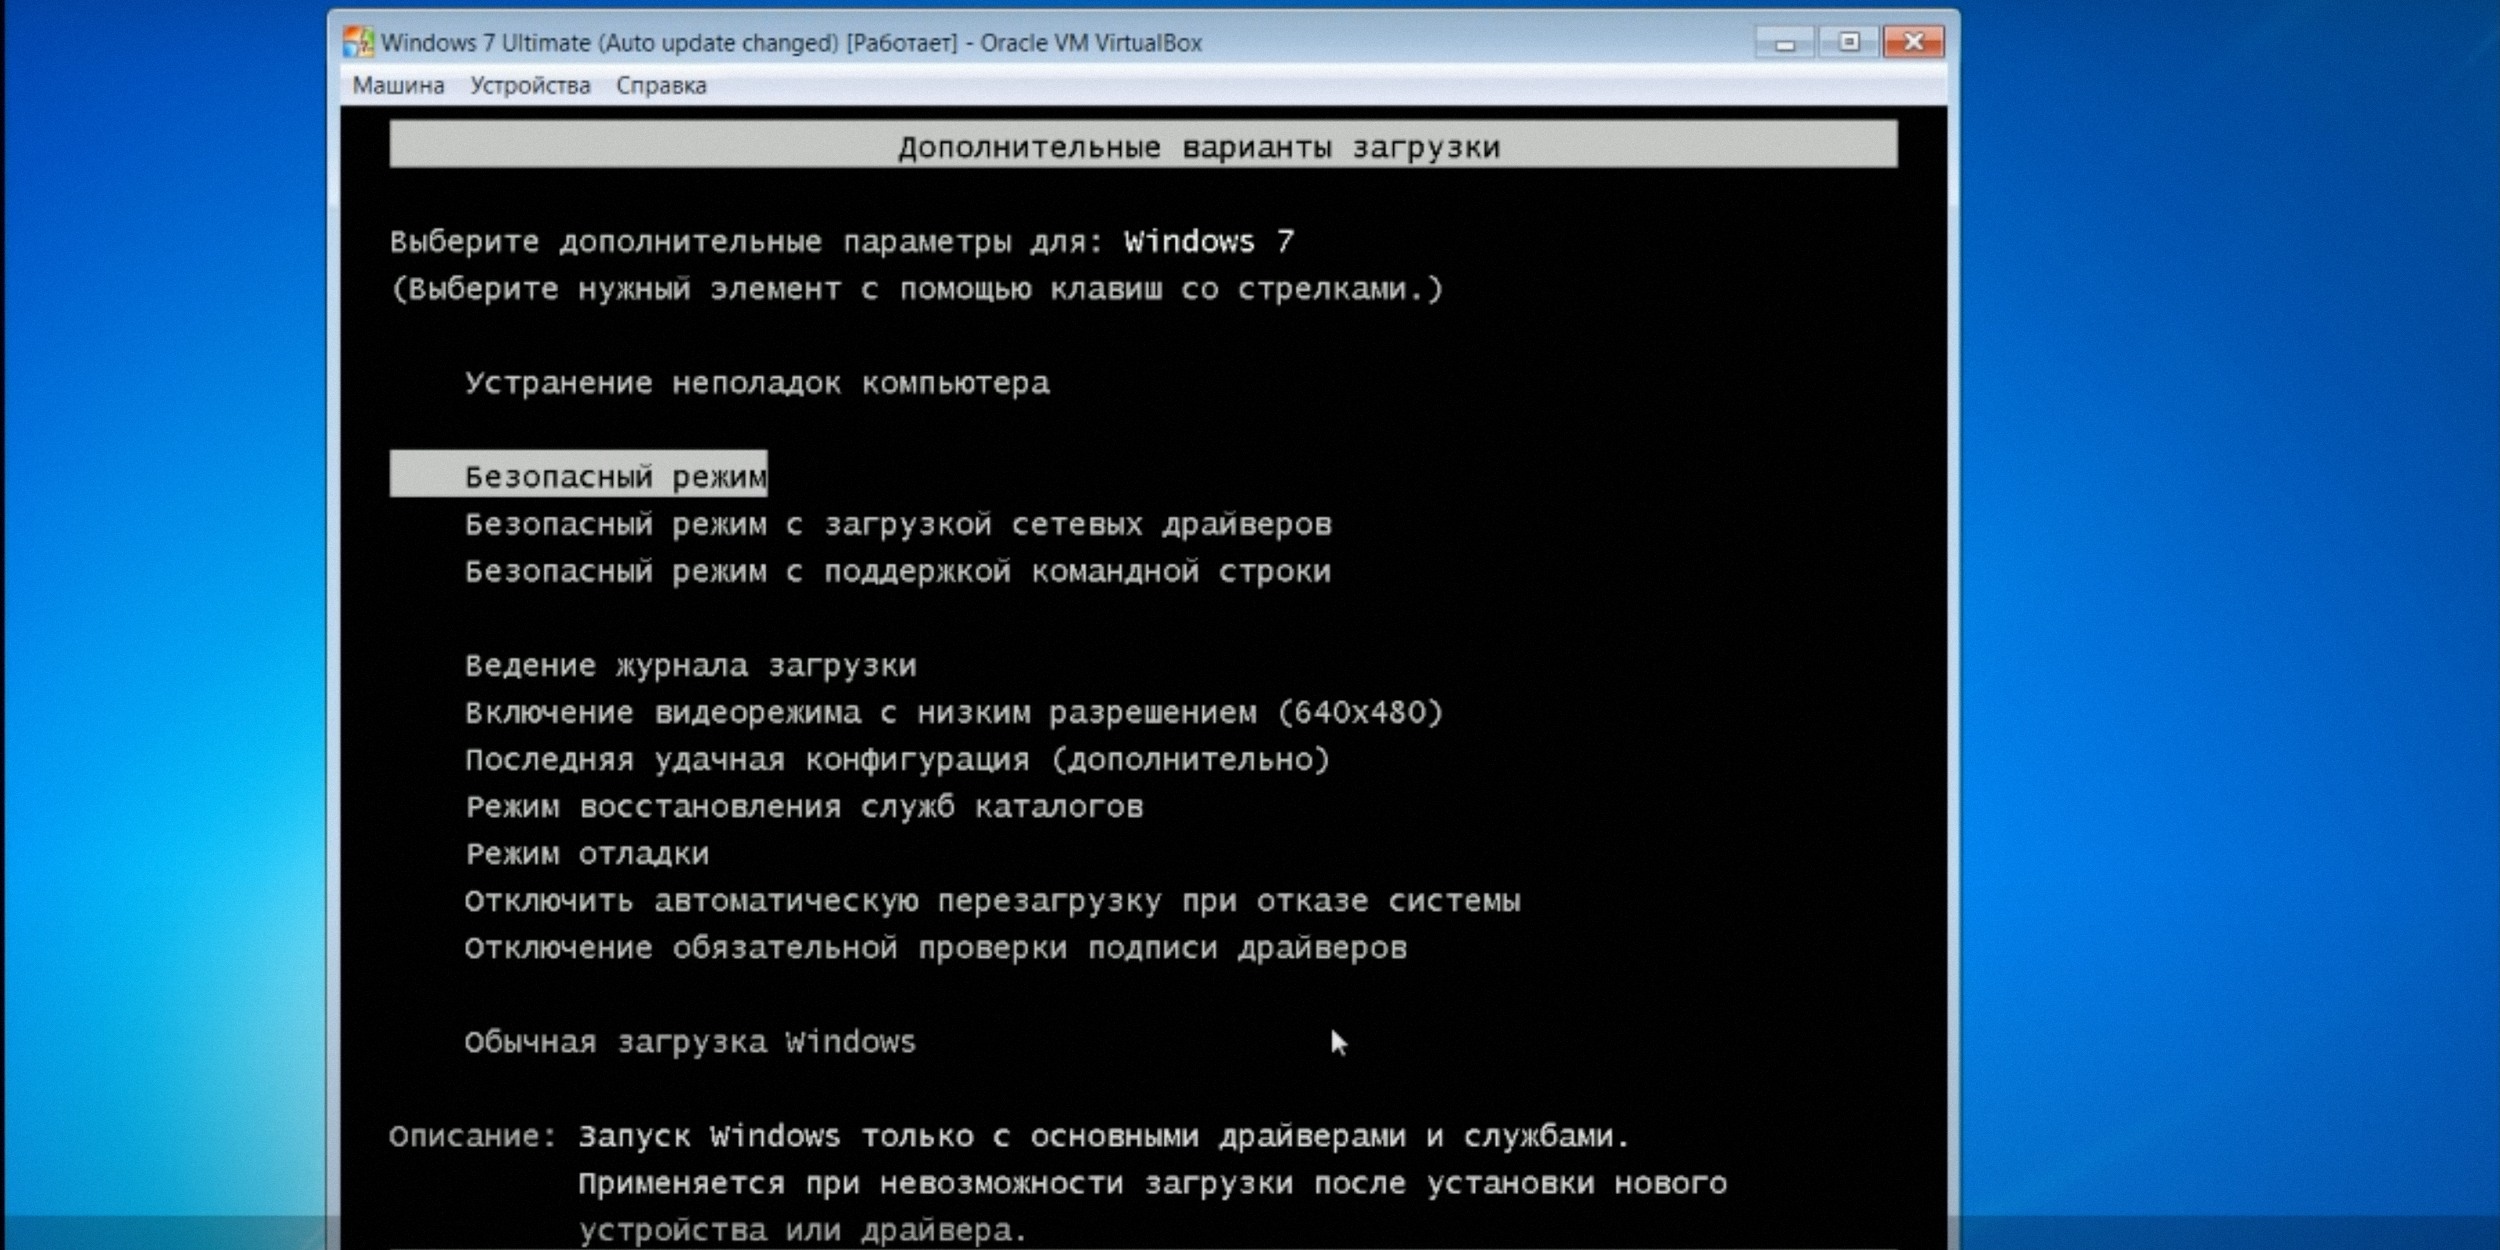This screenshot has width=2500, height=1250.
Task: Choose safe mode with network drivers
Action: point(897,524)
